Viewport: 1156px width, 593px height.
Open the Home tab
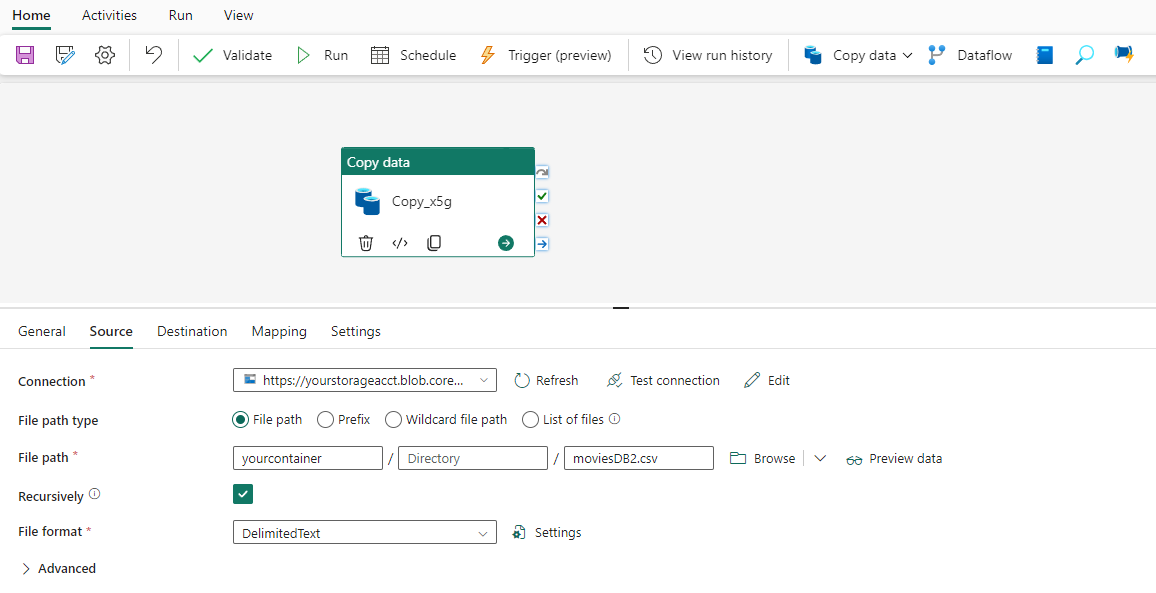[x=32, y=15]
